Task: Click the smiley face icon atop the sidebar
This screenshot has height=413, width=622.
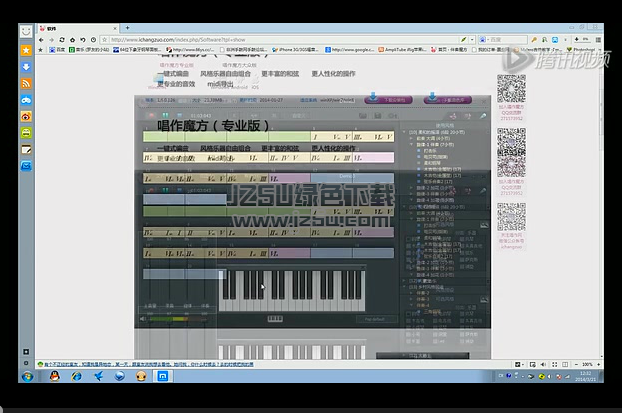Action: click(x=27, y=31)
